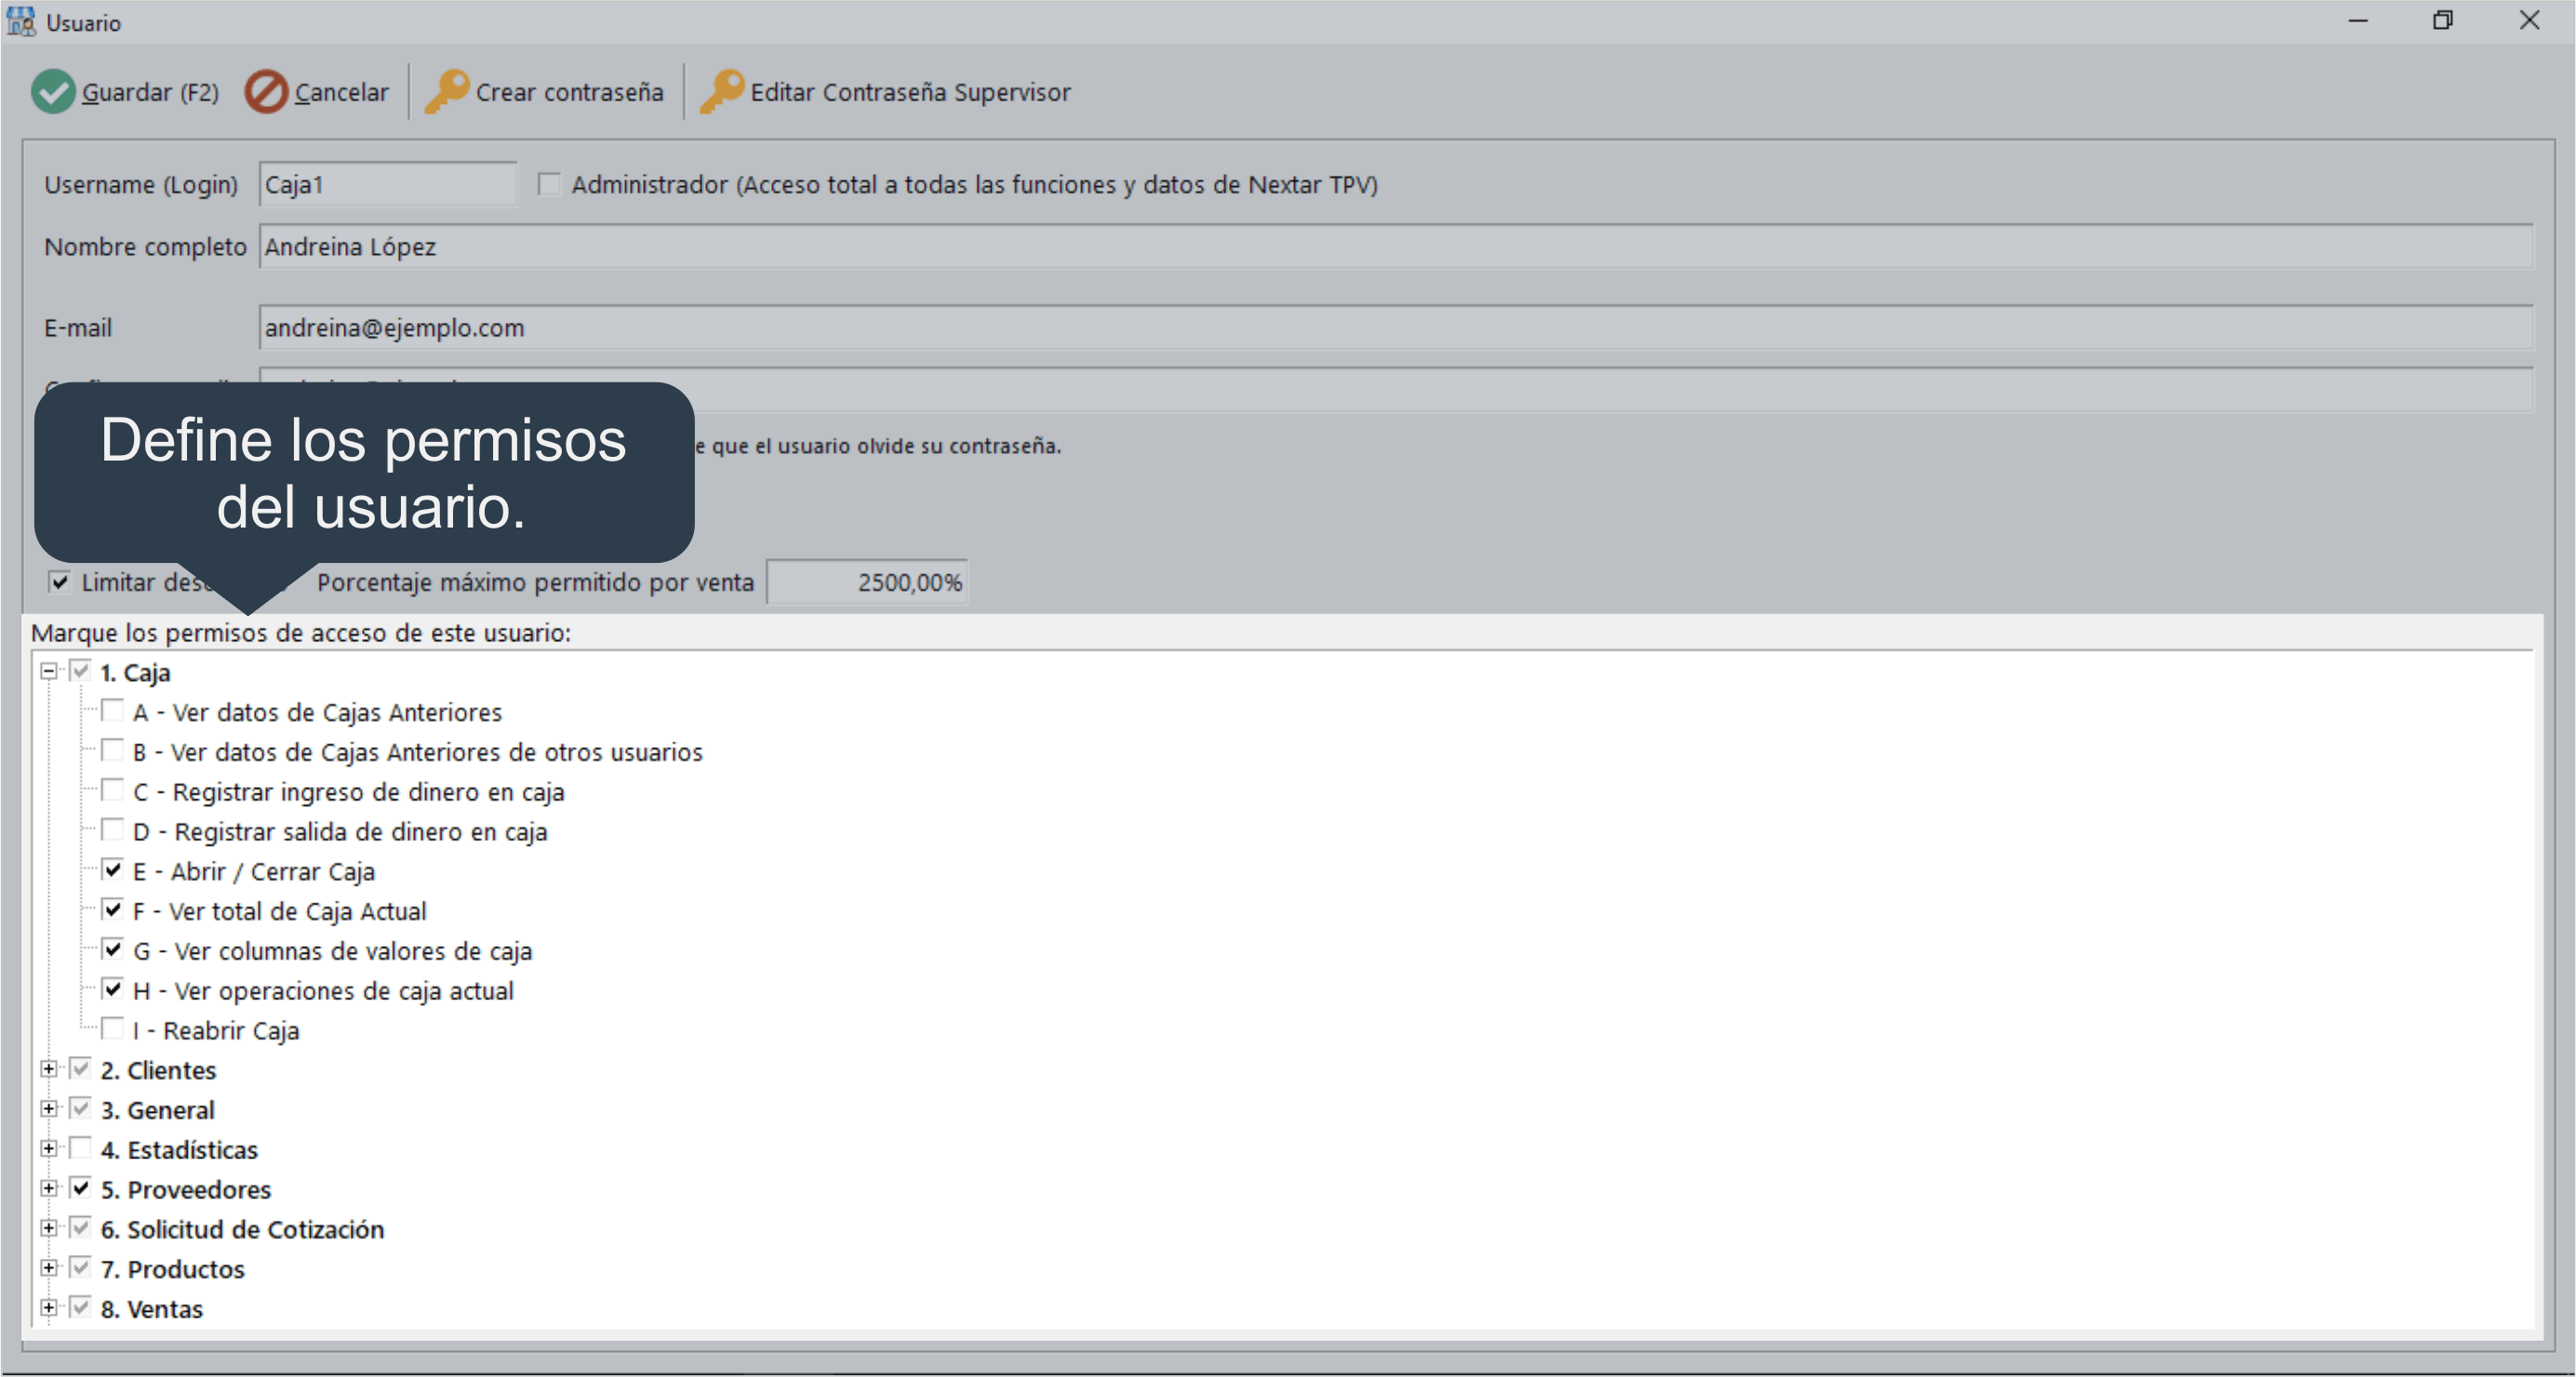Click the Usuario window title icon

[x=21, y=22]
